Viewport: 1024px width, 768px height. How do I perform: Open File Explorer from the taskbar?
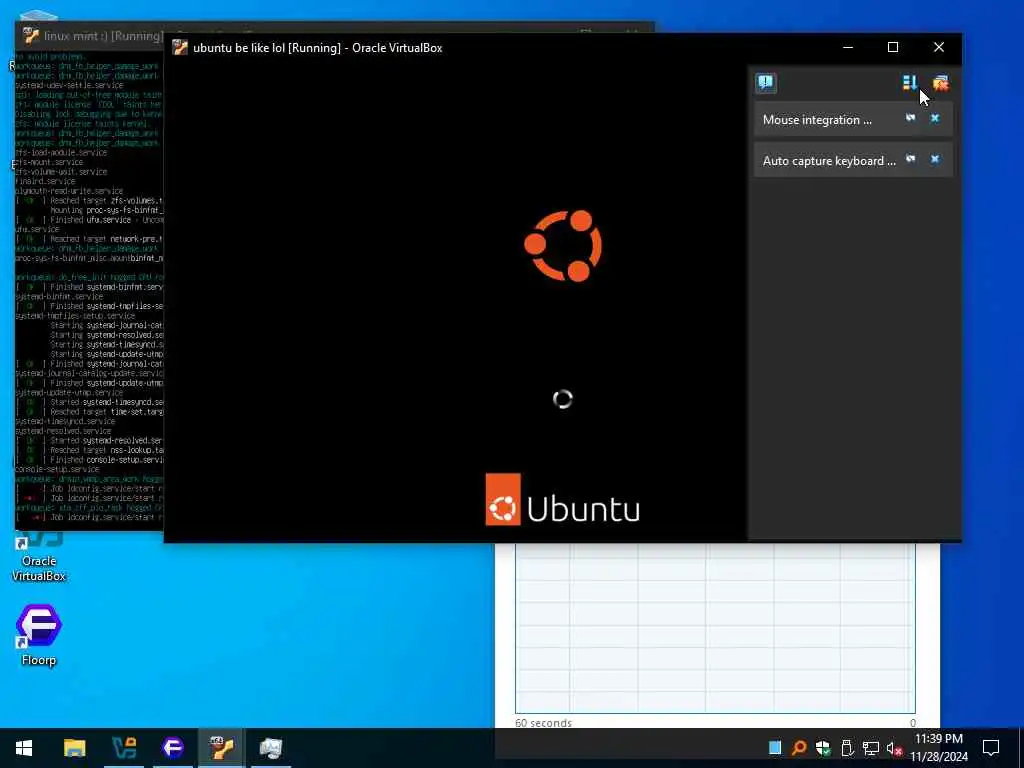[74, 748]
